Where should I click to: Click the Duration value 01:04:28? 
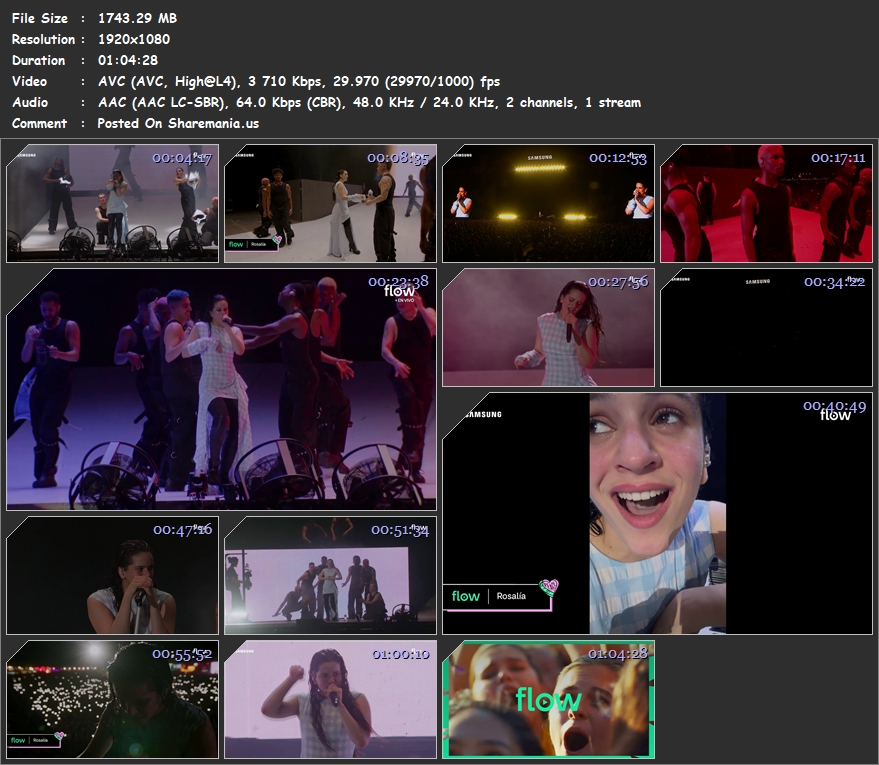128,61
